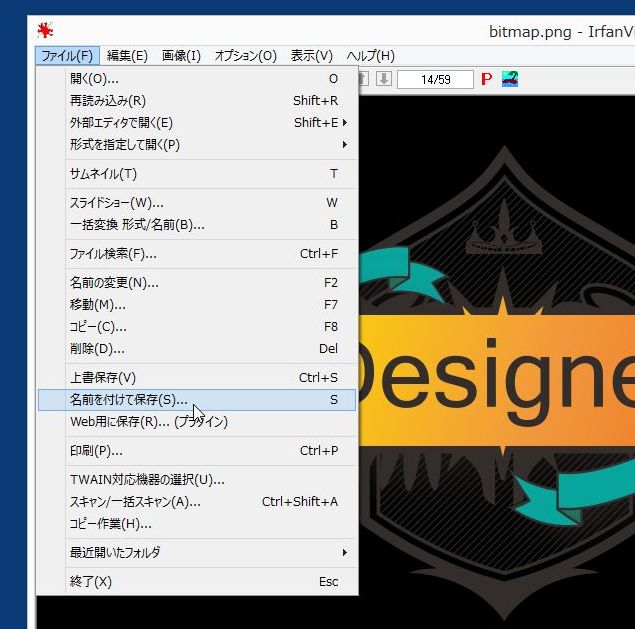Select Web用に保存(R)... (プラグイン) entry
635x629 pixels.
197,422
